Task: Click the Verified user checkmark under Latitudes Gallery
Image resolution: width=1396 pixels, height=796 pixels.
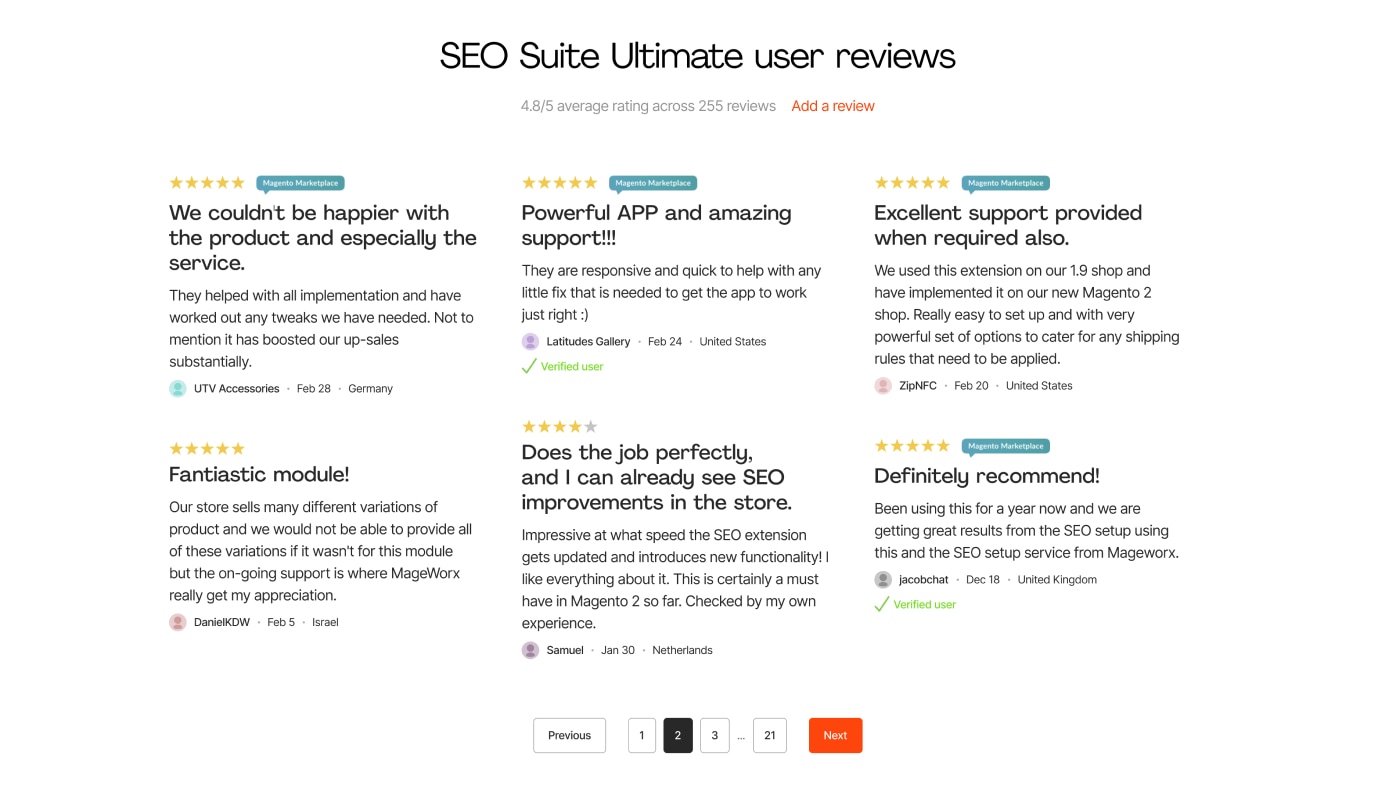Action: pos(527,365)
